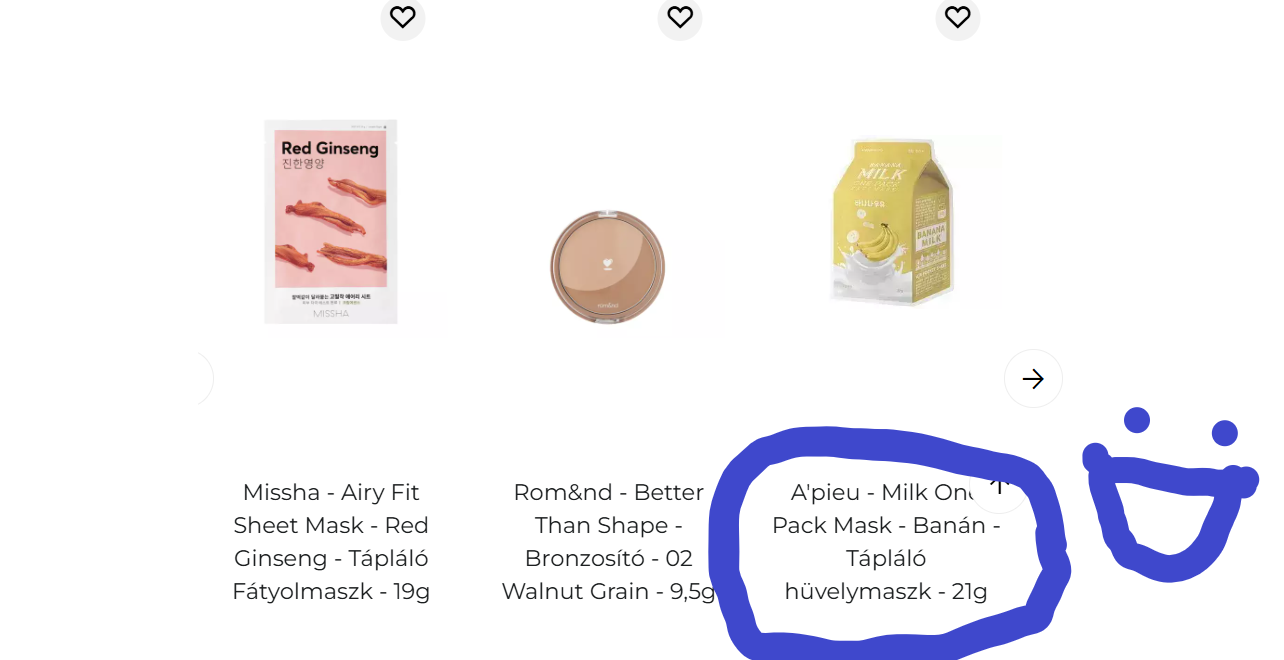Click the heart emblem on bronzer compact
This screenshot has height=660, width=1284.
[607, 266]
